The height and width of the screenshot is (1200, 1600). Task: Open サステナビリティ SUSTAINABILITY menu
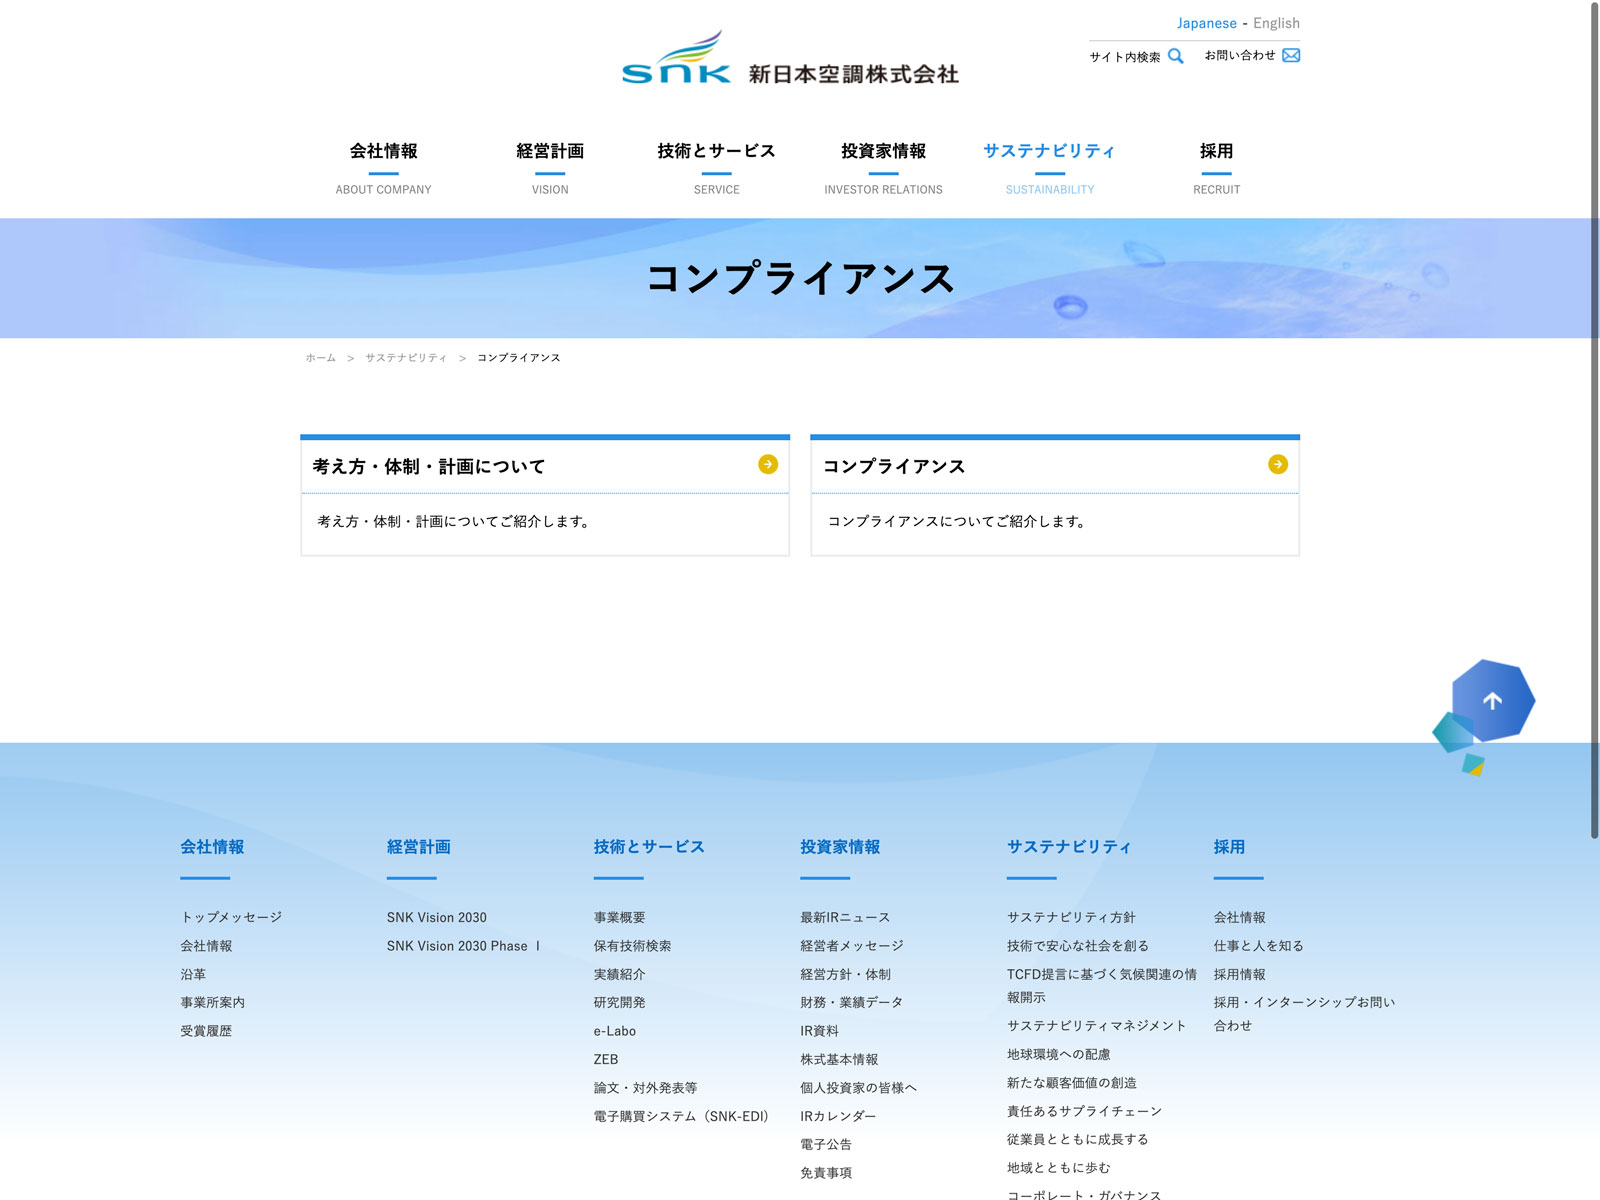pos(1049,167)
